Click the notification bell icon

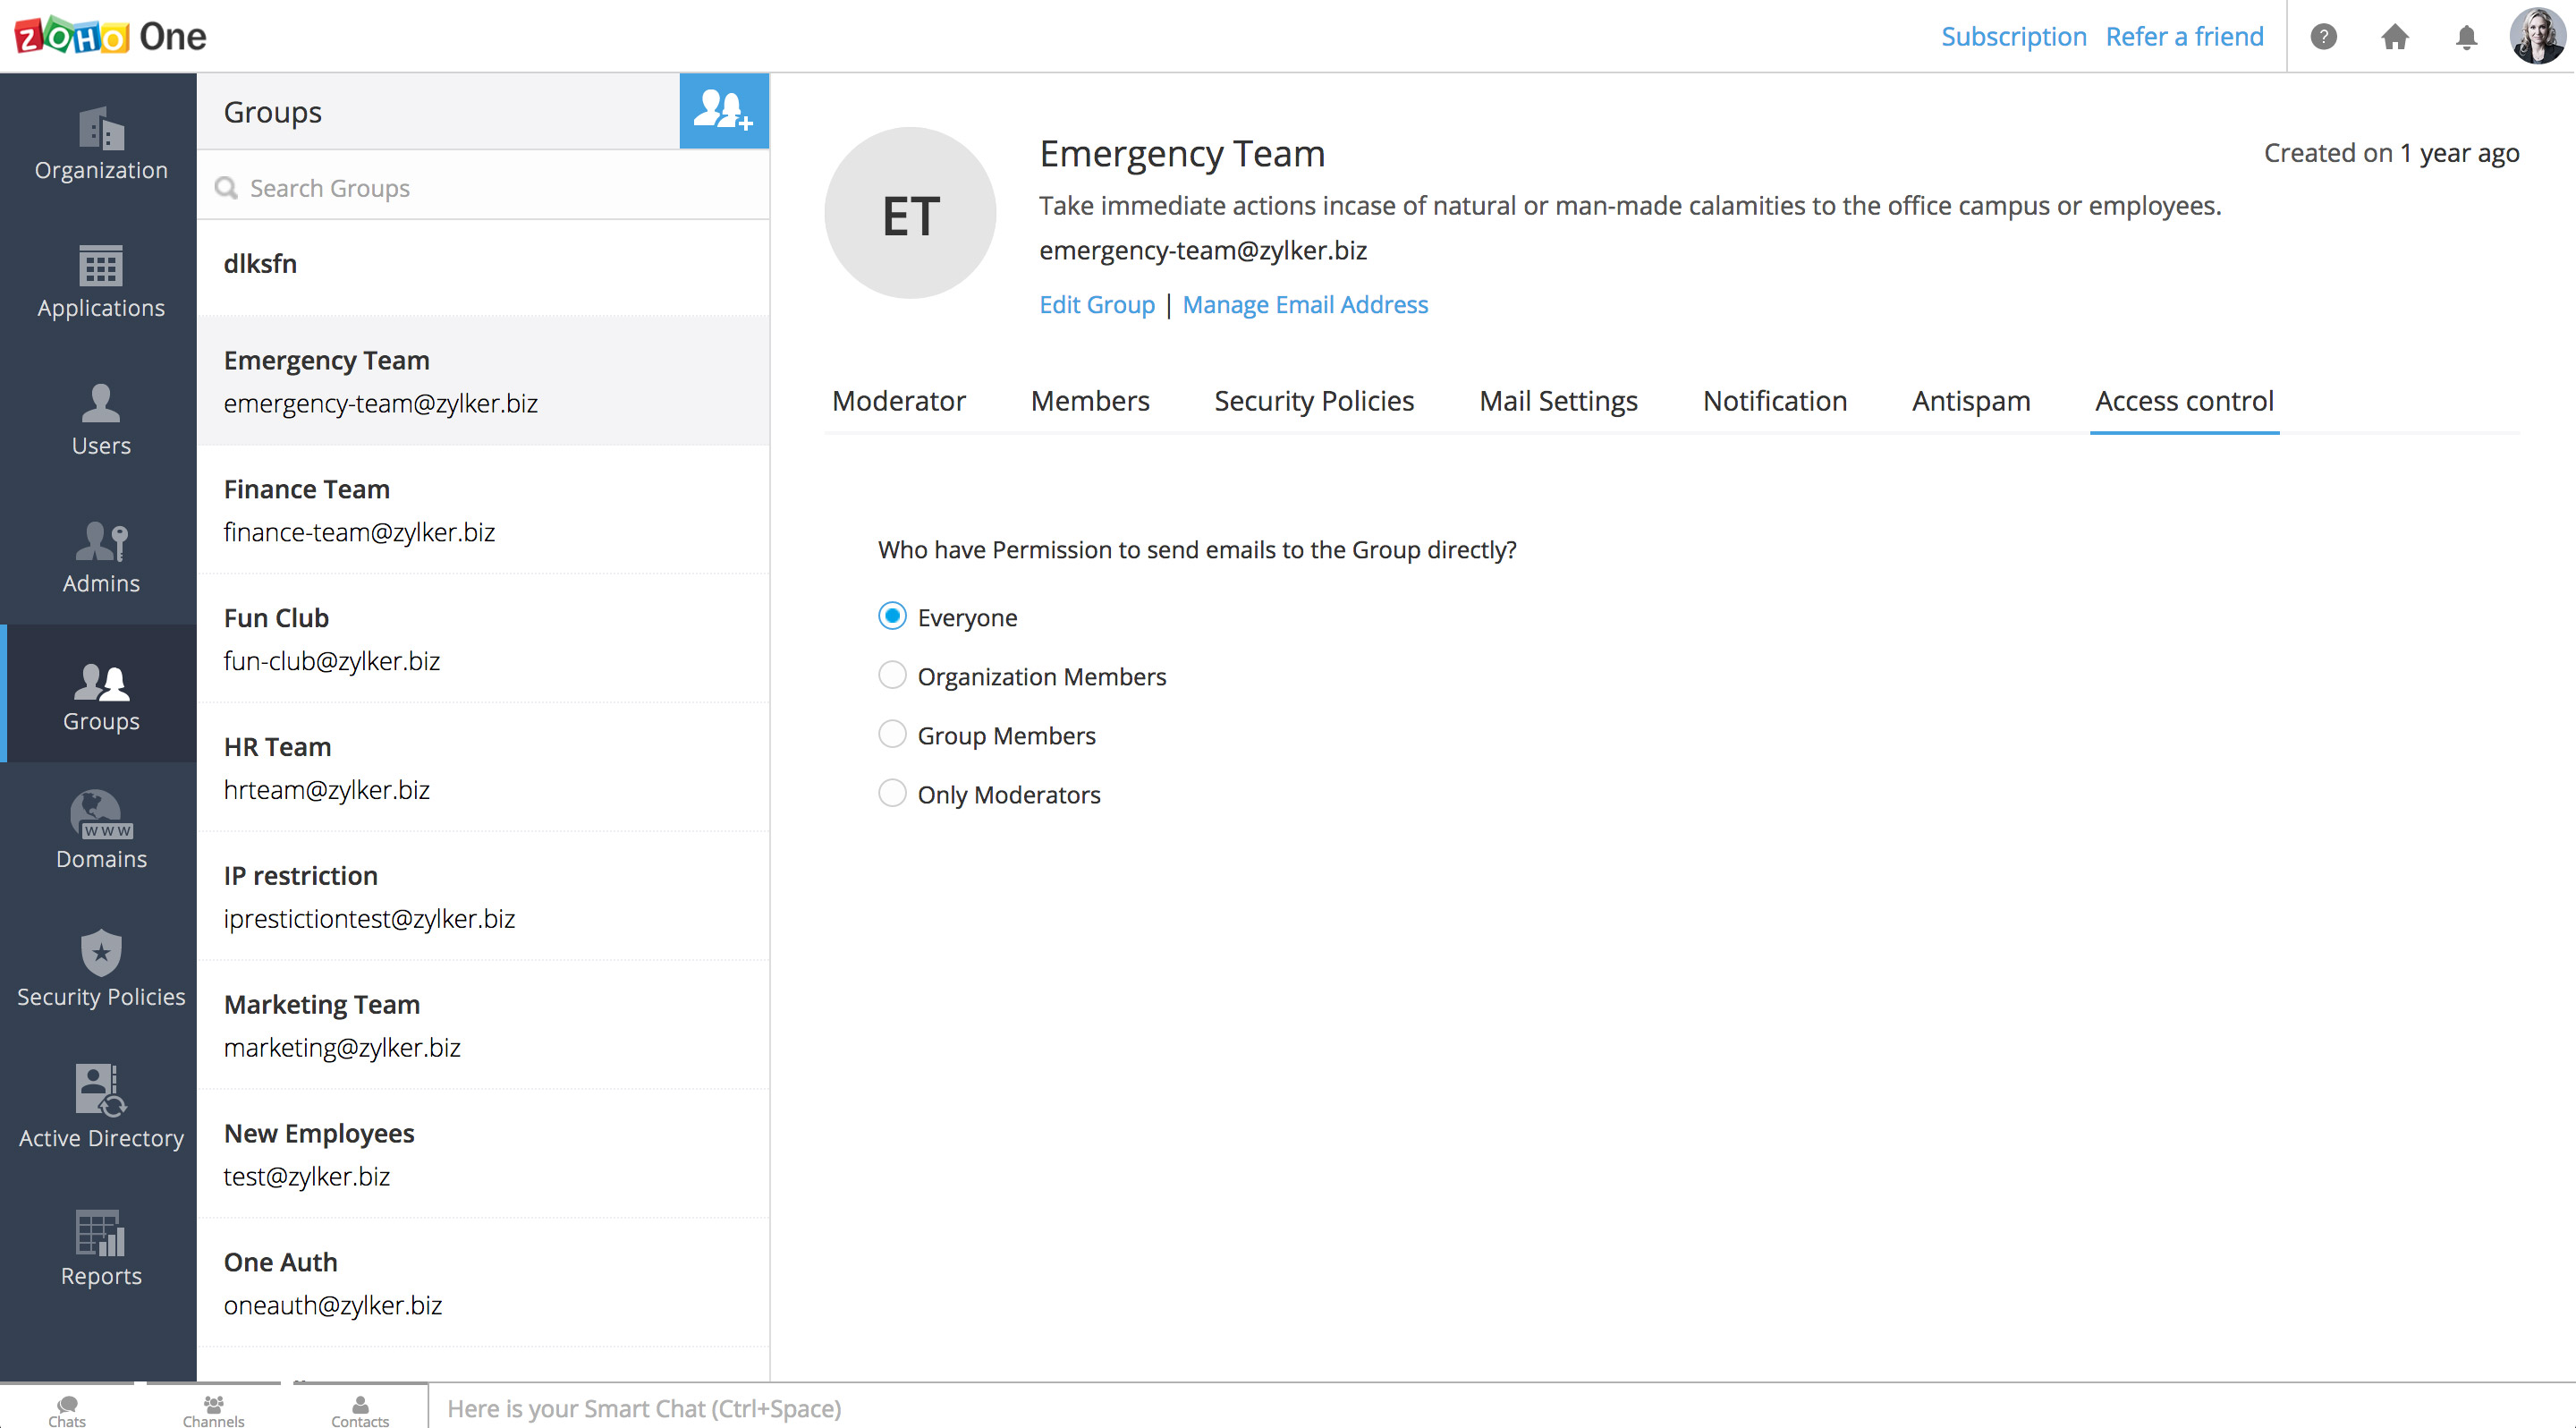(x=2465, y=37)
